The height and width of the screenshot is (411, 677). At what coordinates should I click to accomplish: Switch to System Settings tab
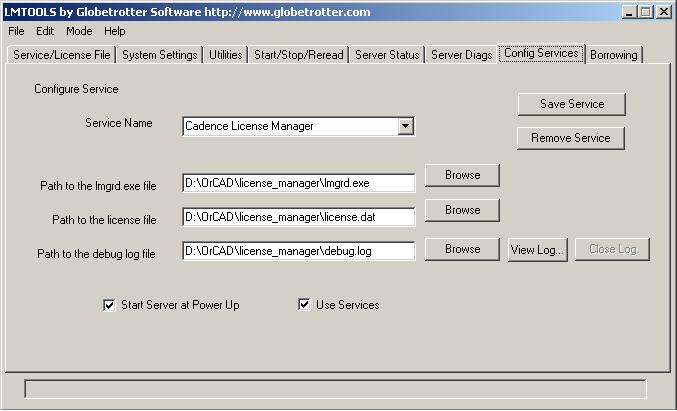tap(159, 55)
